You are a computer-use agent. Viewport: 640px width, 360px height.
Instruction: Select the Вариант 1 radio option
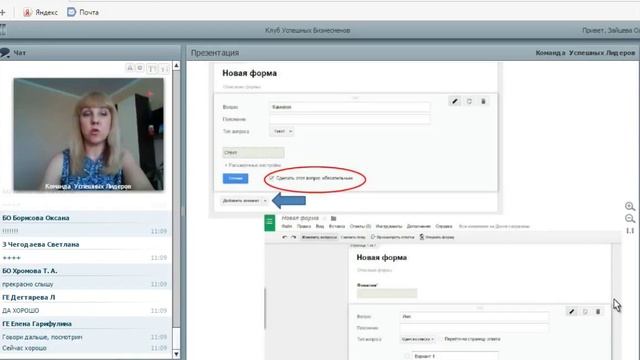coord(407,356)
